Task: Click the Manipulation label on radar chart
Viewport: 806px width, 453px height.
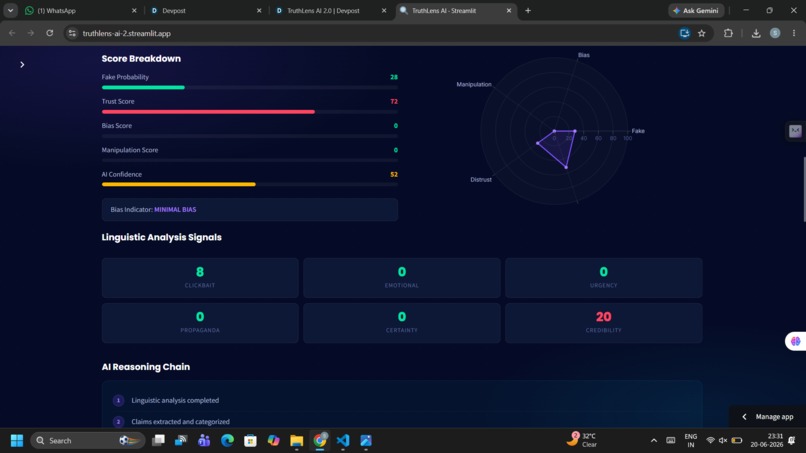Action: click(x=474, y=84)
